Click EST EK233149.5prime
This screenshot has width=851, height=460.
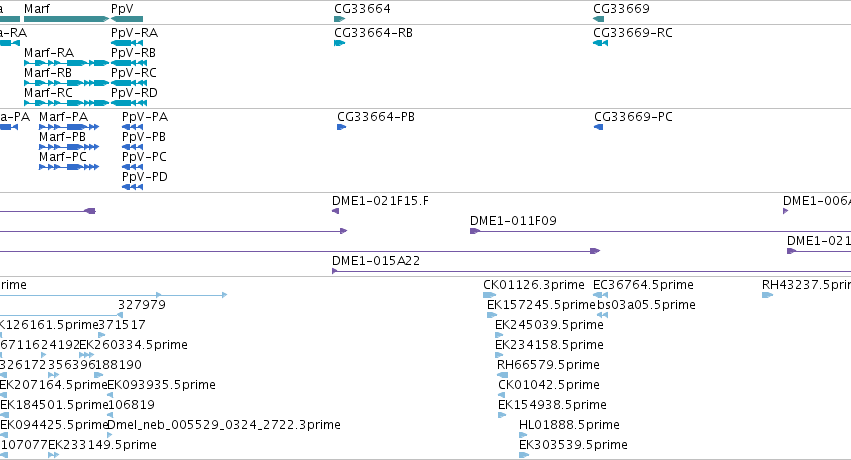click(53, 456)
